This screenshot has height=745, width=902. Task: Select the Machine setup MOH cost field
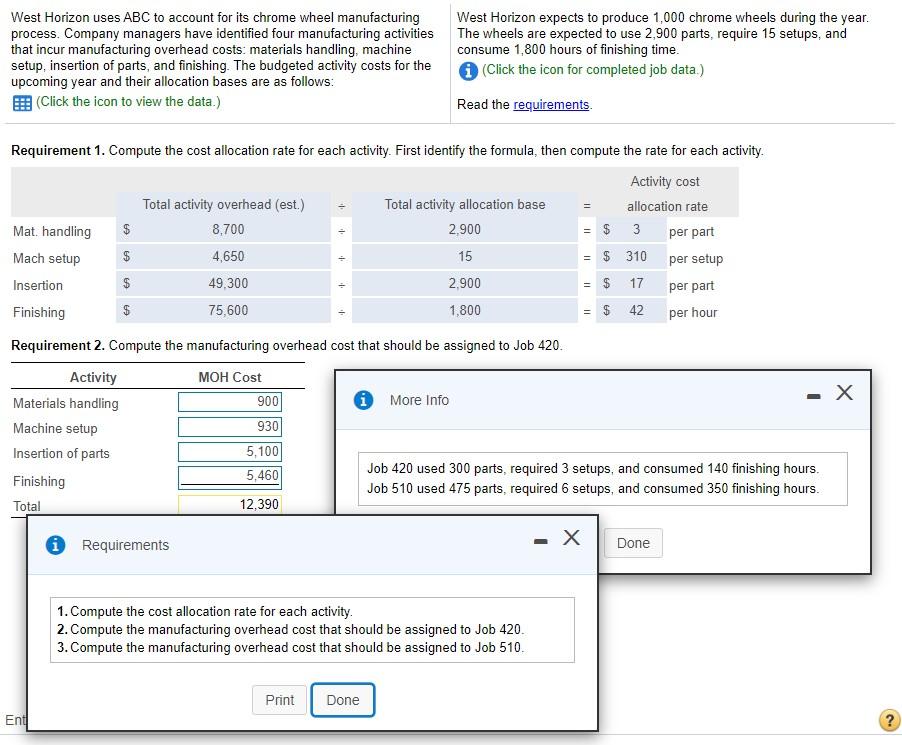coord(228,428)
